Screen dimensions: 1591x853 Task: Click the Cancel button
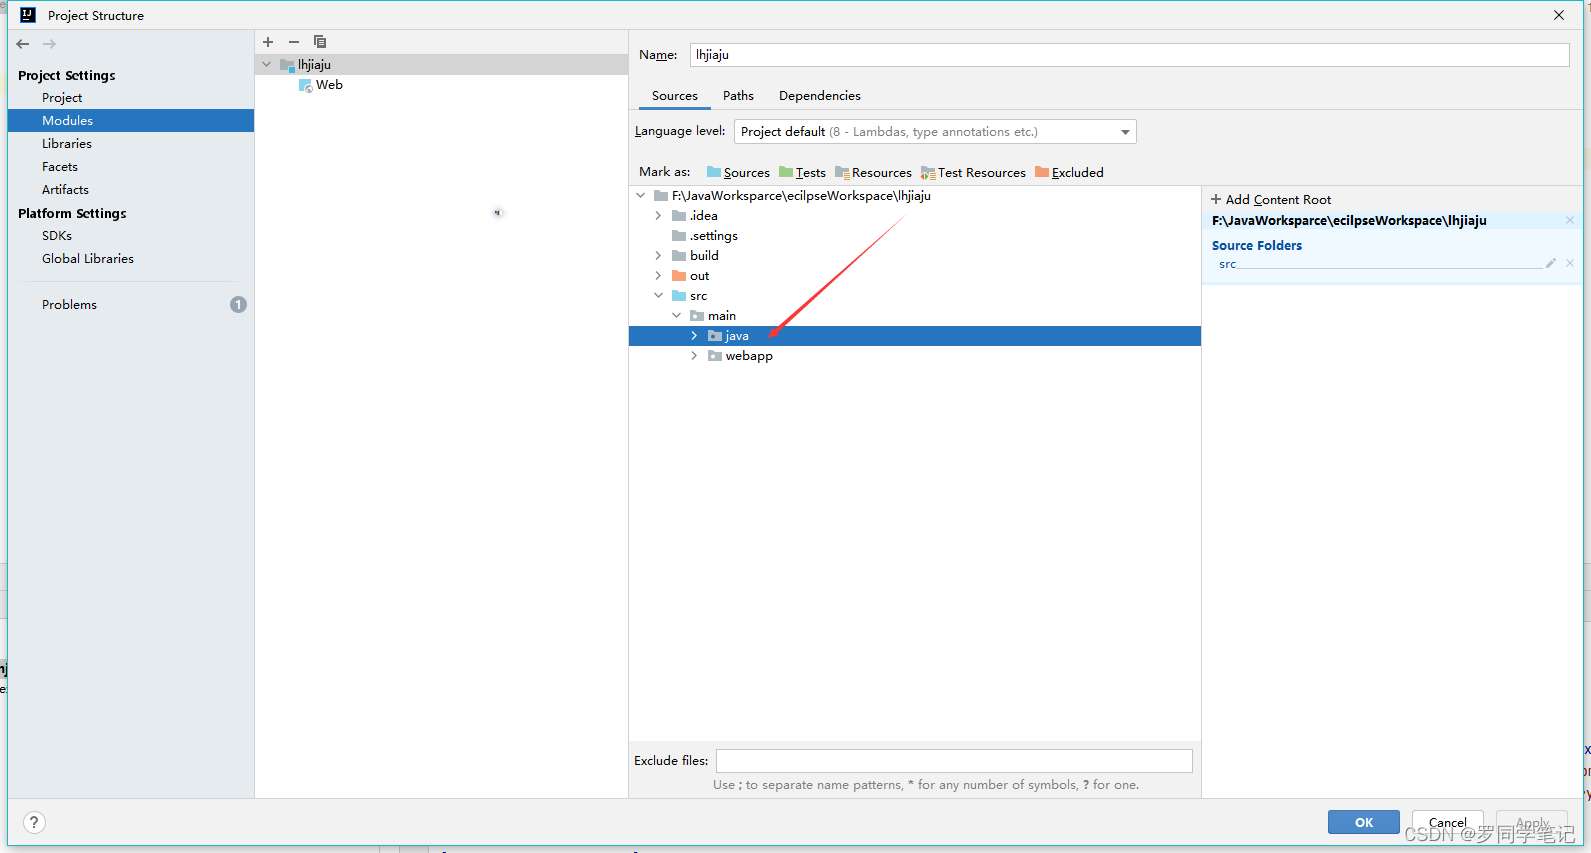pos(1447,822)
